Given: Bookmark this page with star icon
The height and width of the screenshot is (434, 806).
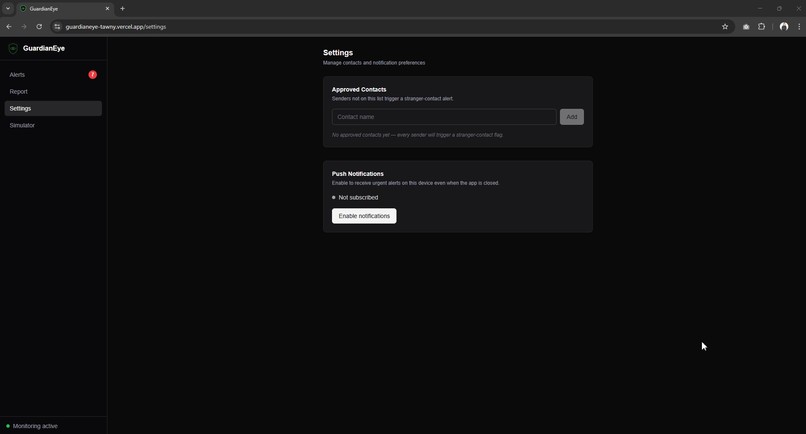Looking at the screenshot, I should [725, 27].
